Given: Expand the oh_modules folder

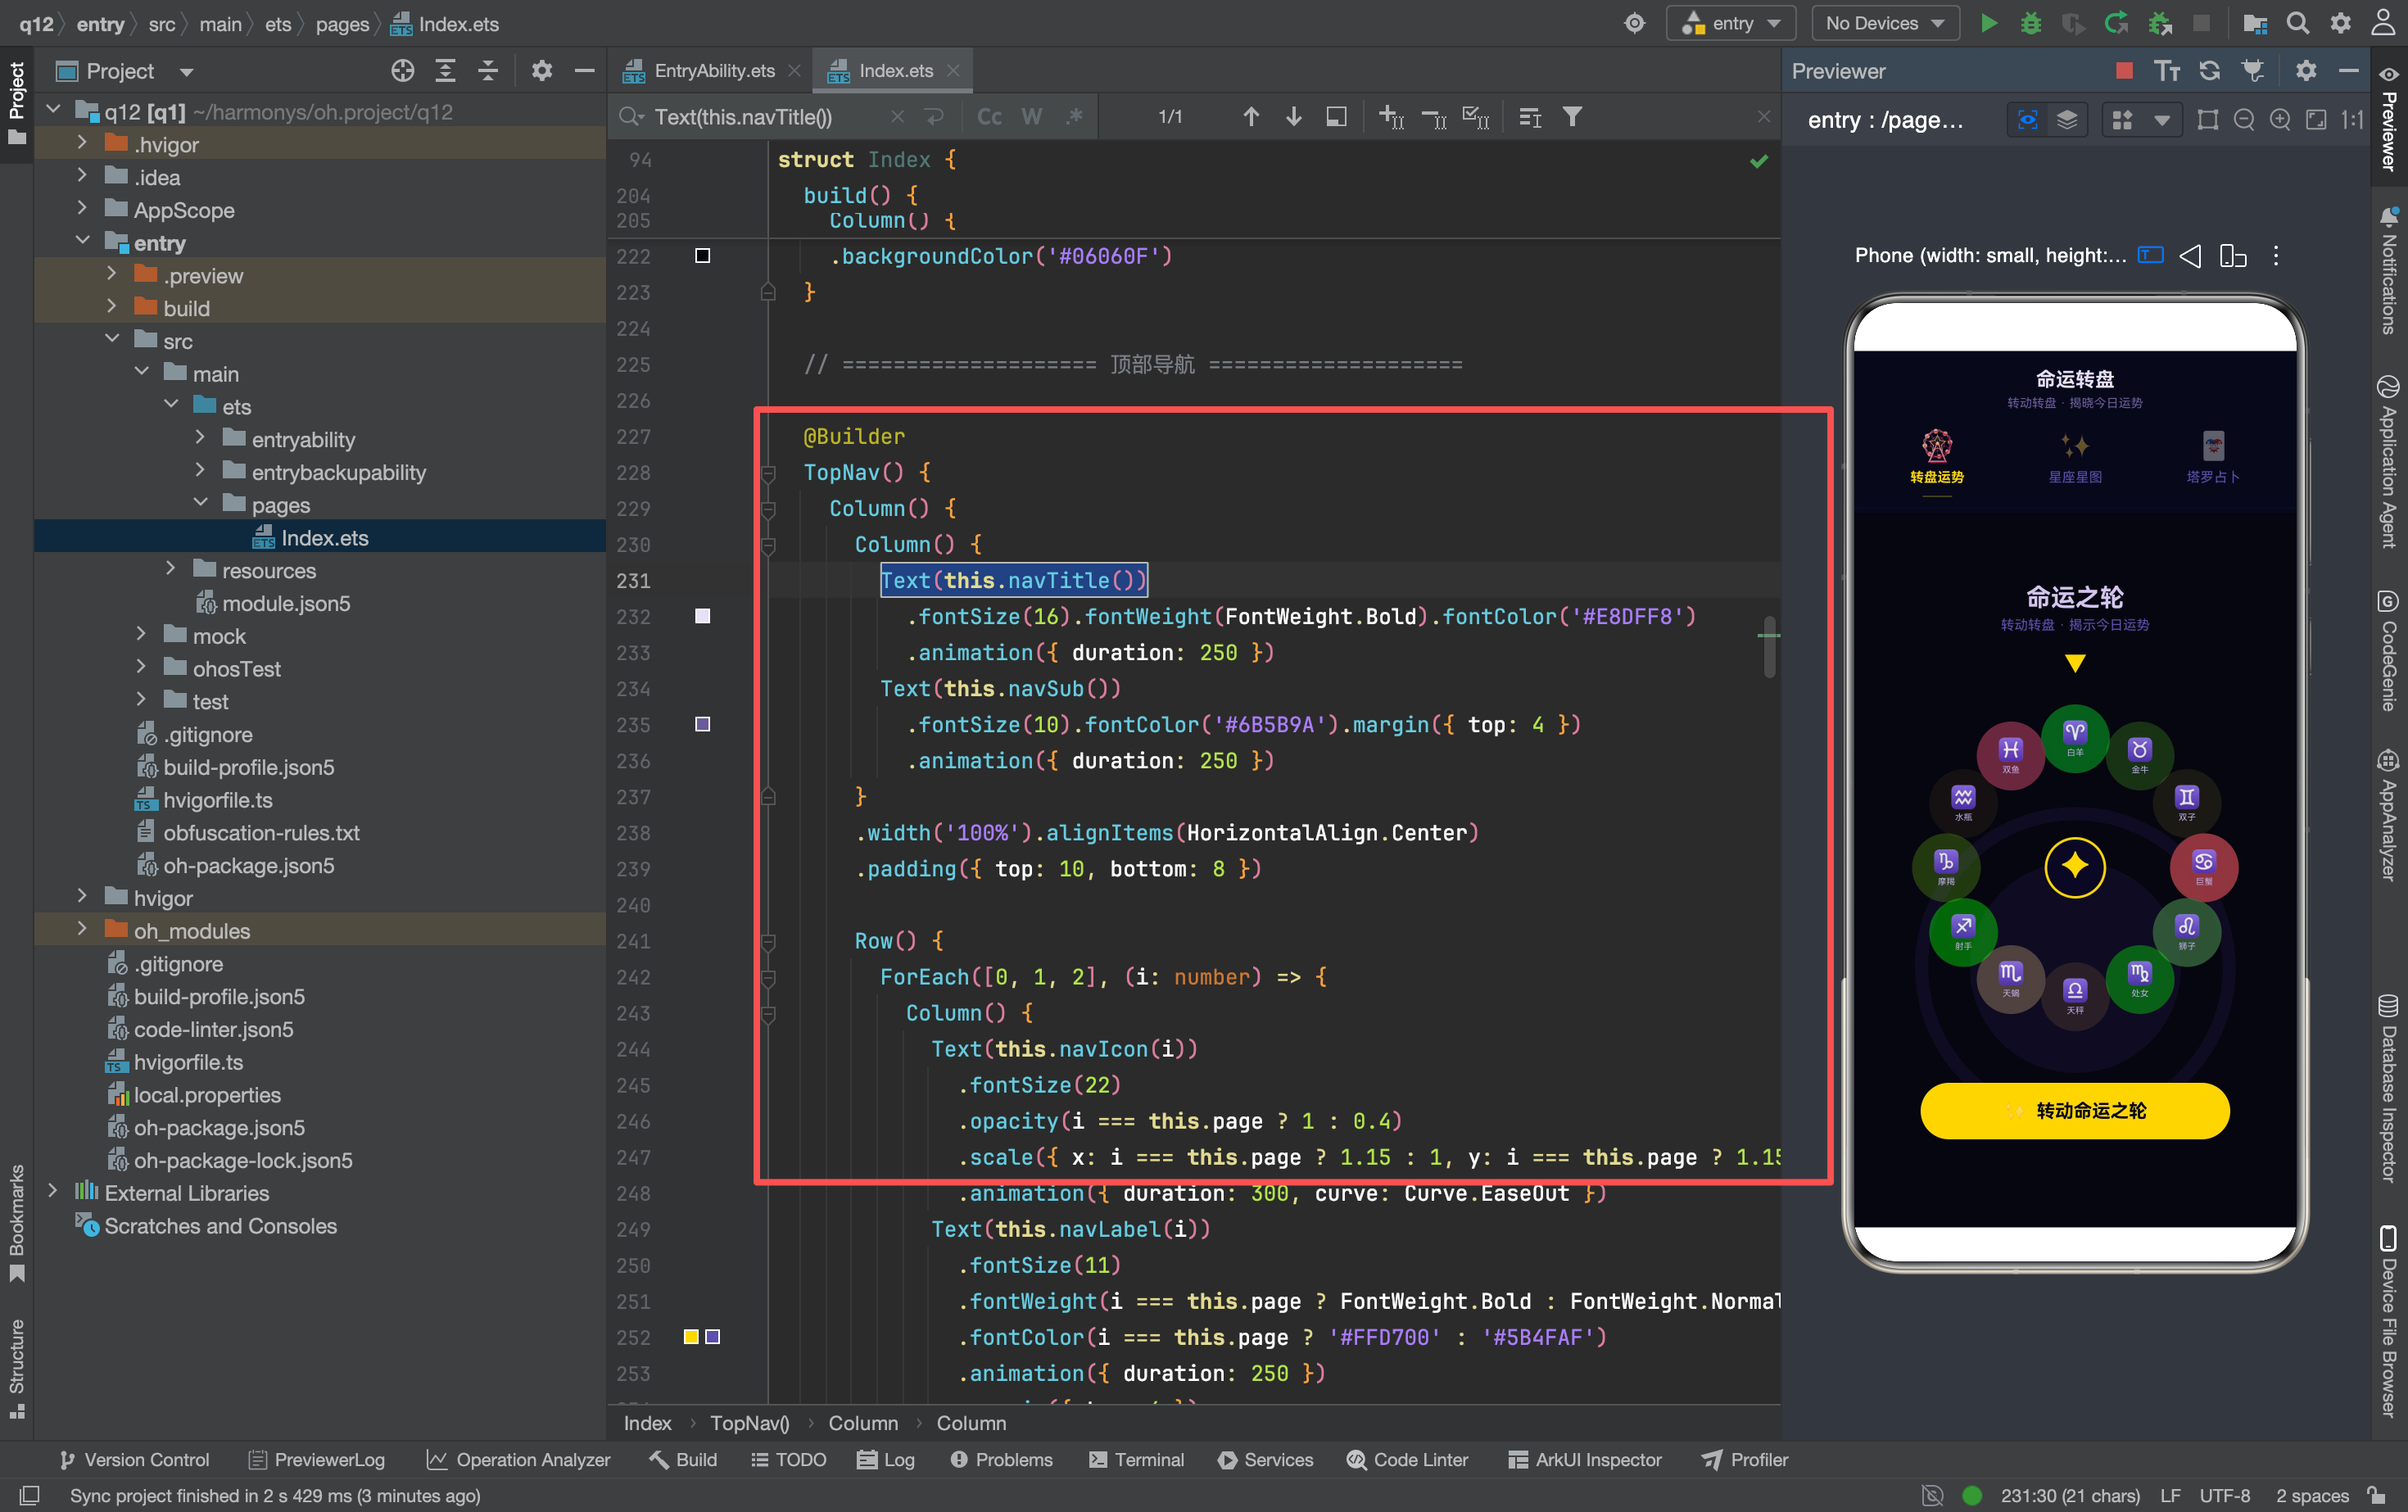Looking at the screenshot, I should 82,930.
